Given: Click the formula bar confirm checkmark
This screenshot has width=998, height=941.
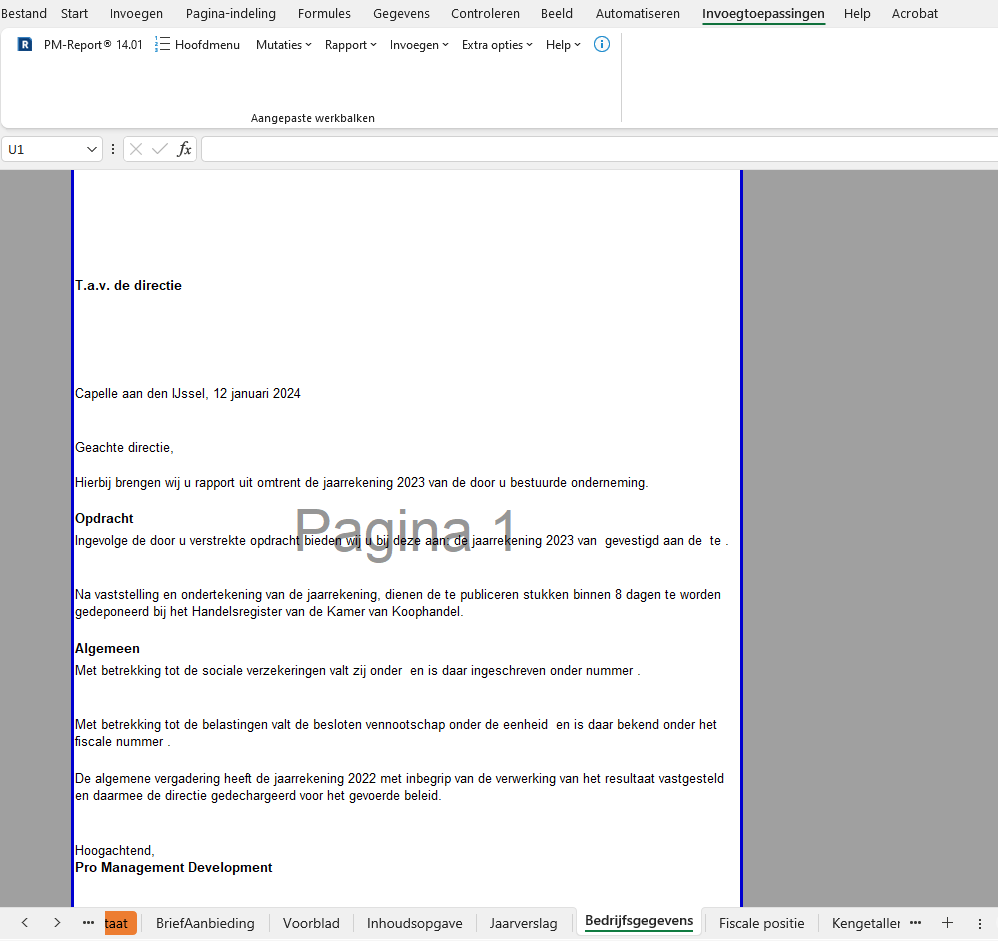Looking at the screenshot, I should (x=160, y=149).
